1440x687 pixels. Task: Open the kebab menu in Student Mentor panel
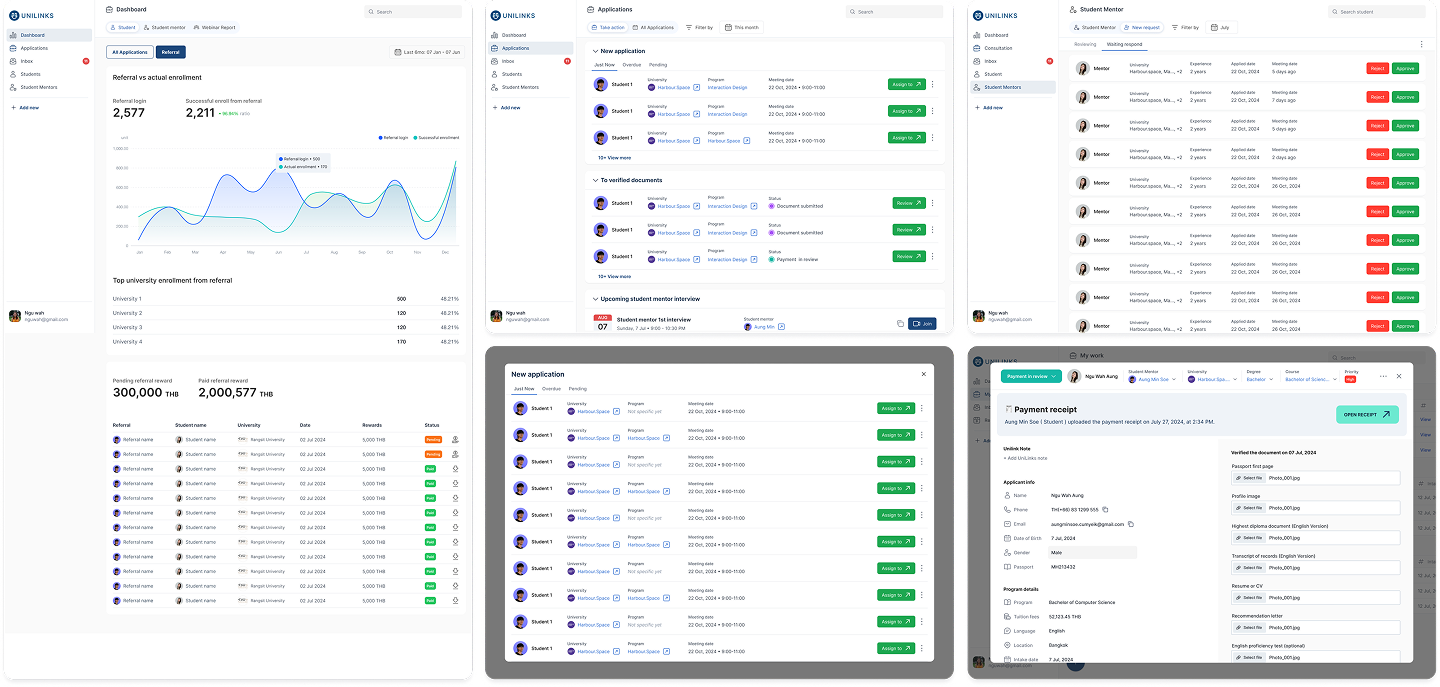tap(1421, 44)
